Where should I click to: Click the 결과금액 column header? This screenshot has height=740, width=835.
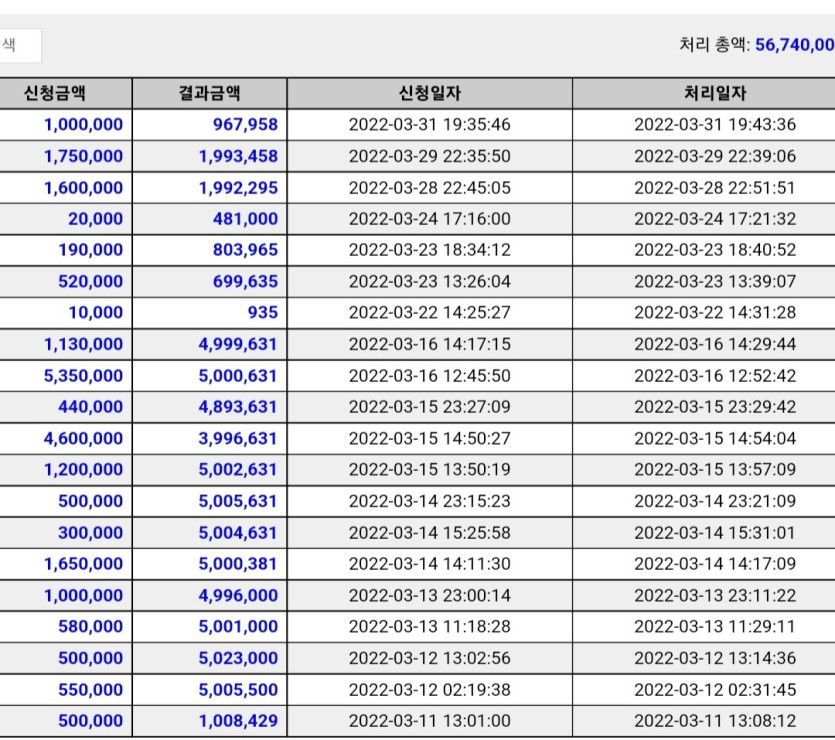pyautogui.click(x=209, y=94)
